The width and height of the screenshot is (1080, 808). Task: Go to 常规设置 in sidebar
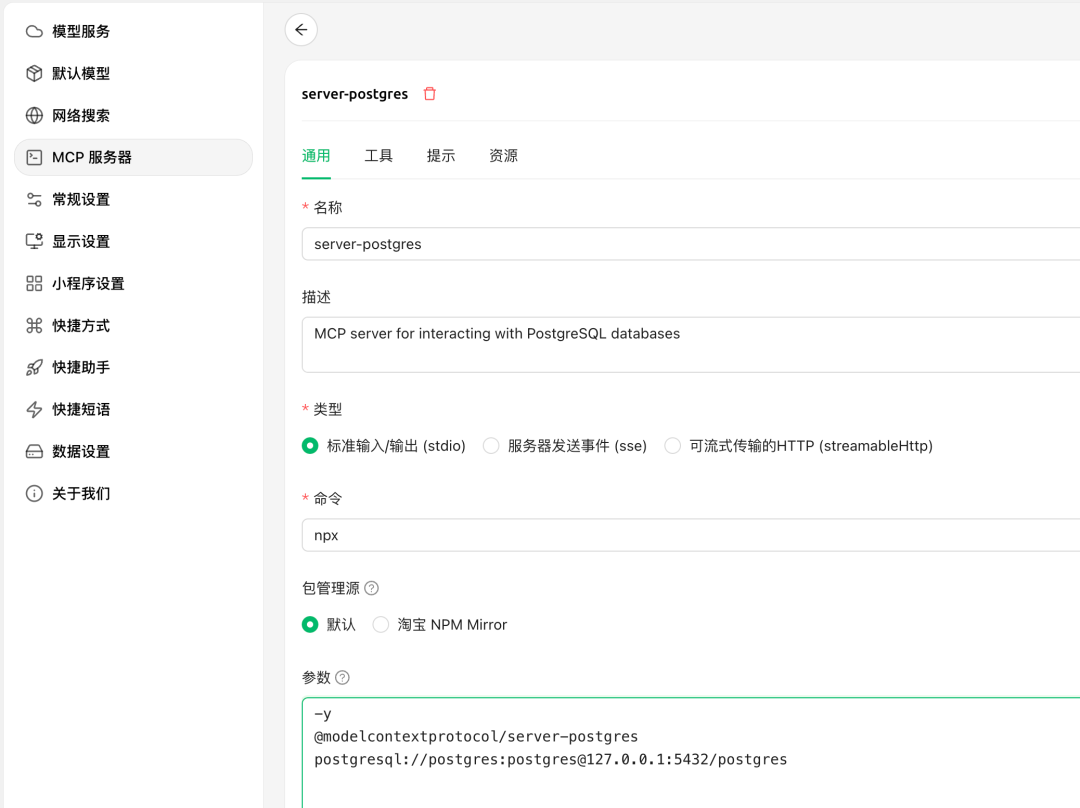(81, 199)
